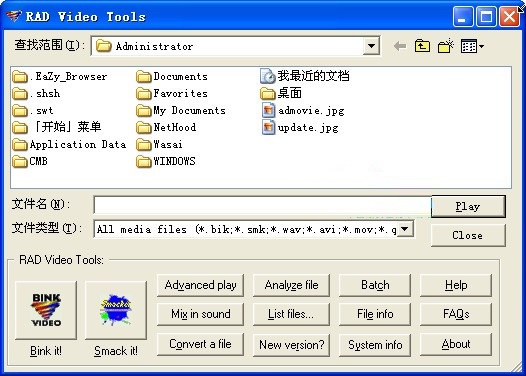Create a new folder icon
Image resolution: width=526 pixels, height=376 pixels.
(x=446, y=46)
